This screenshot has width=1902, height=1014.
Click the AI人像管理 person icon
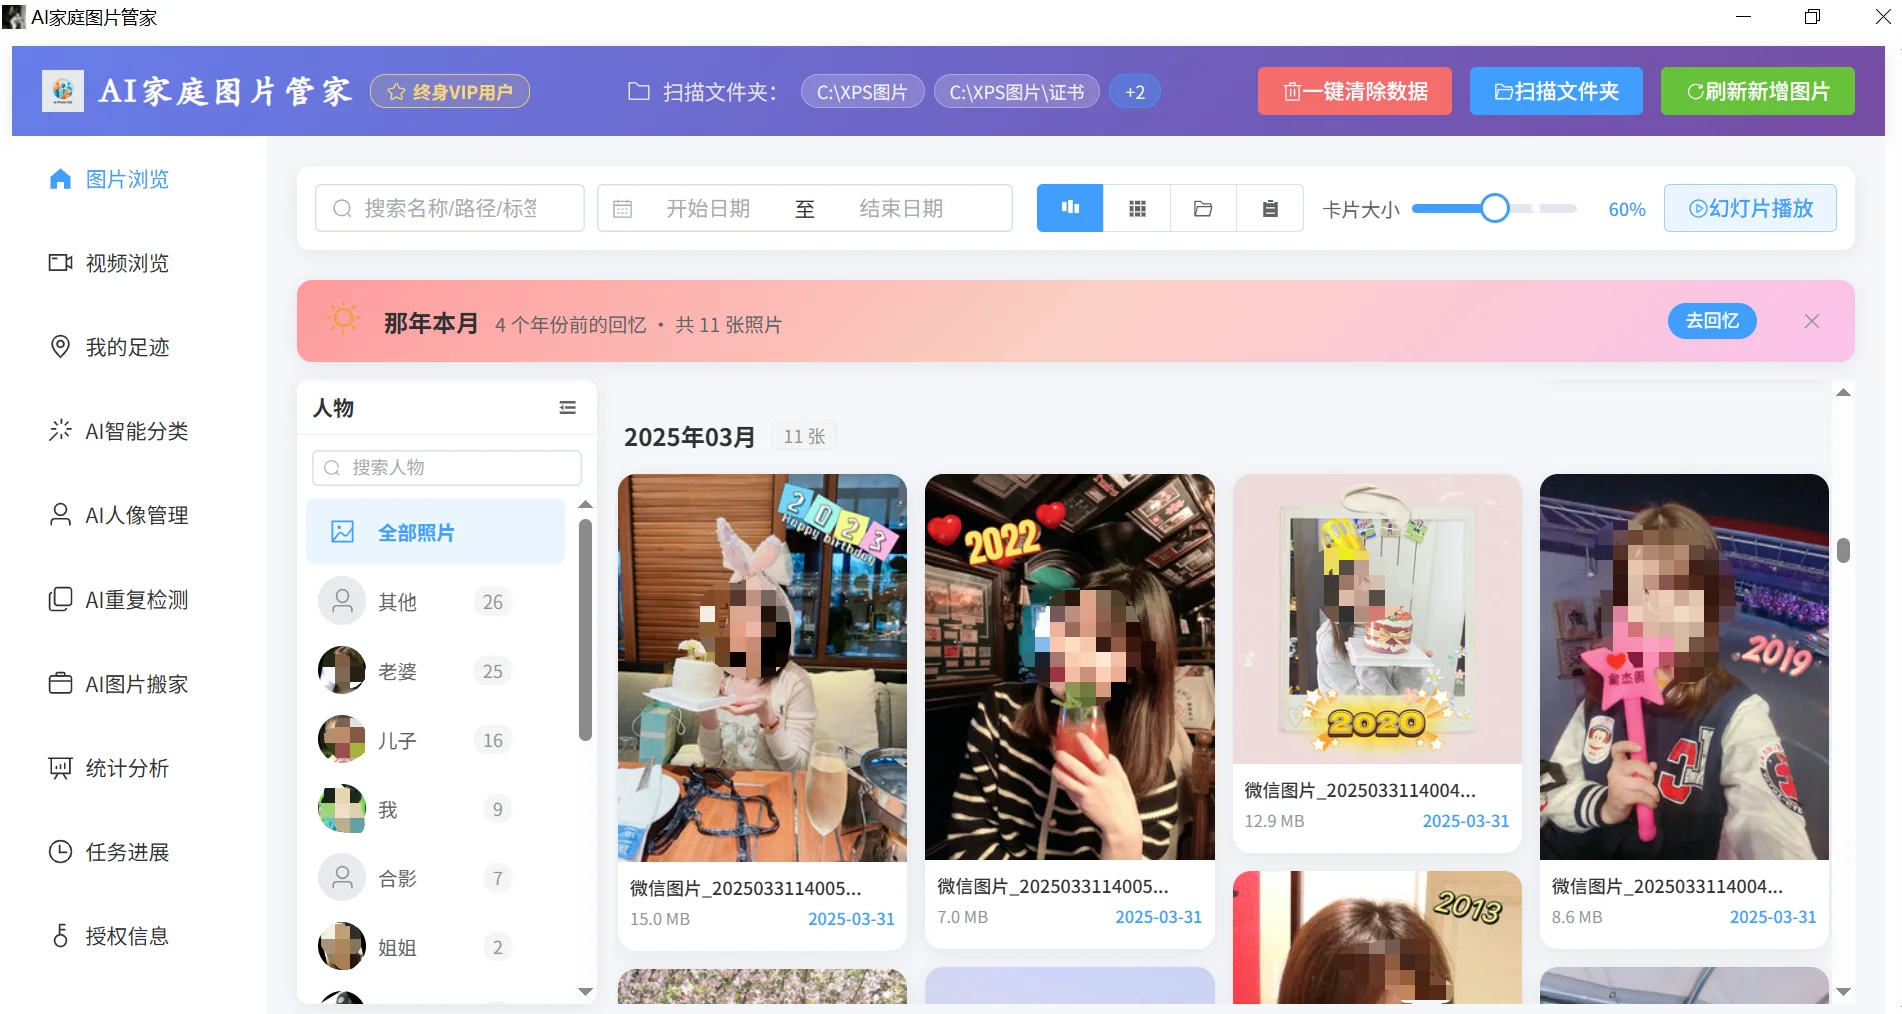[x=60, y=515]
